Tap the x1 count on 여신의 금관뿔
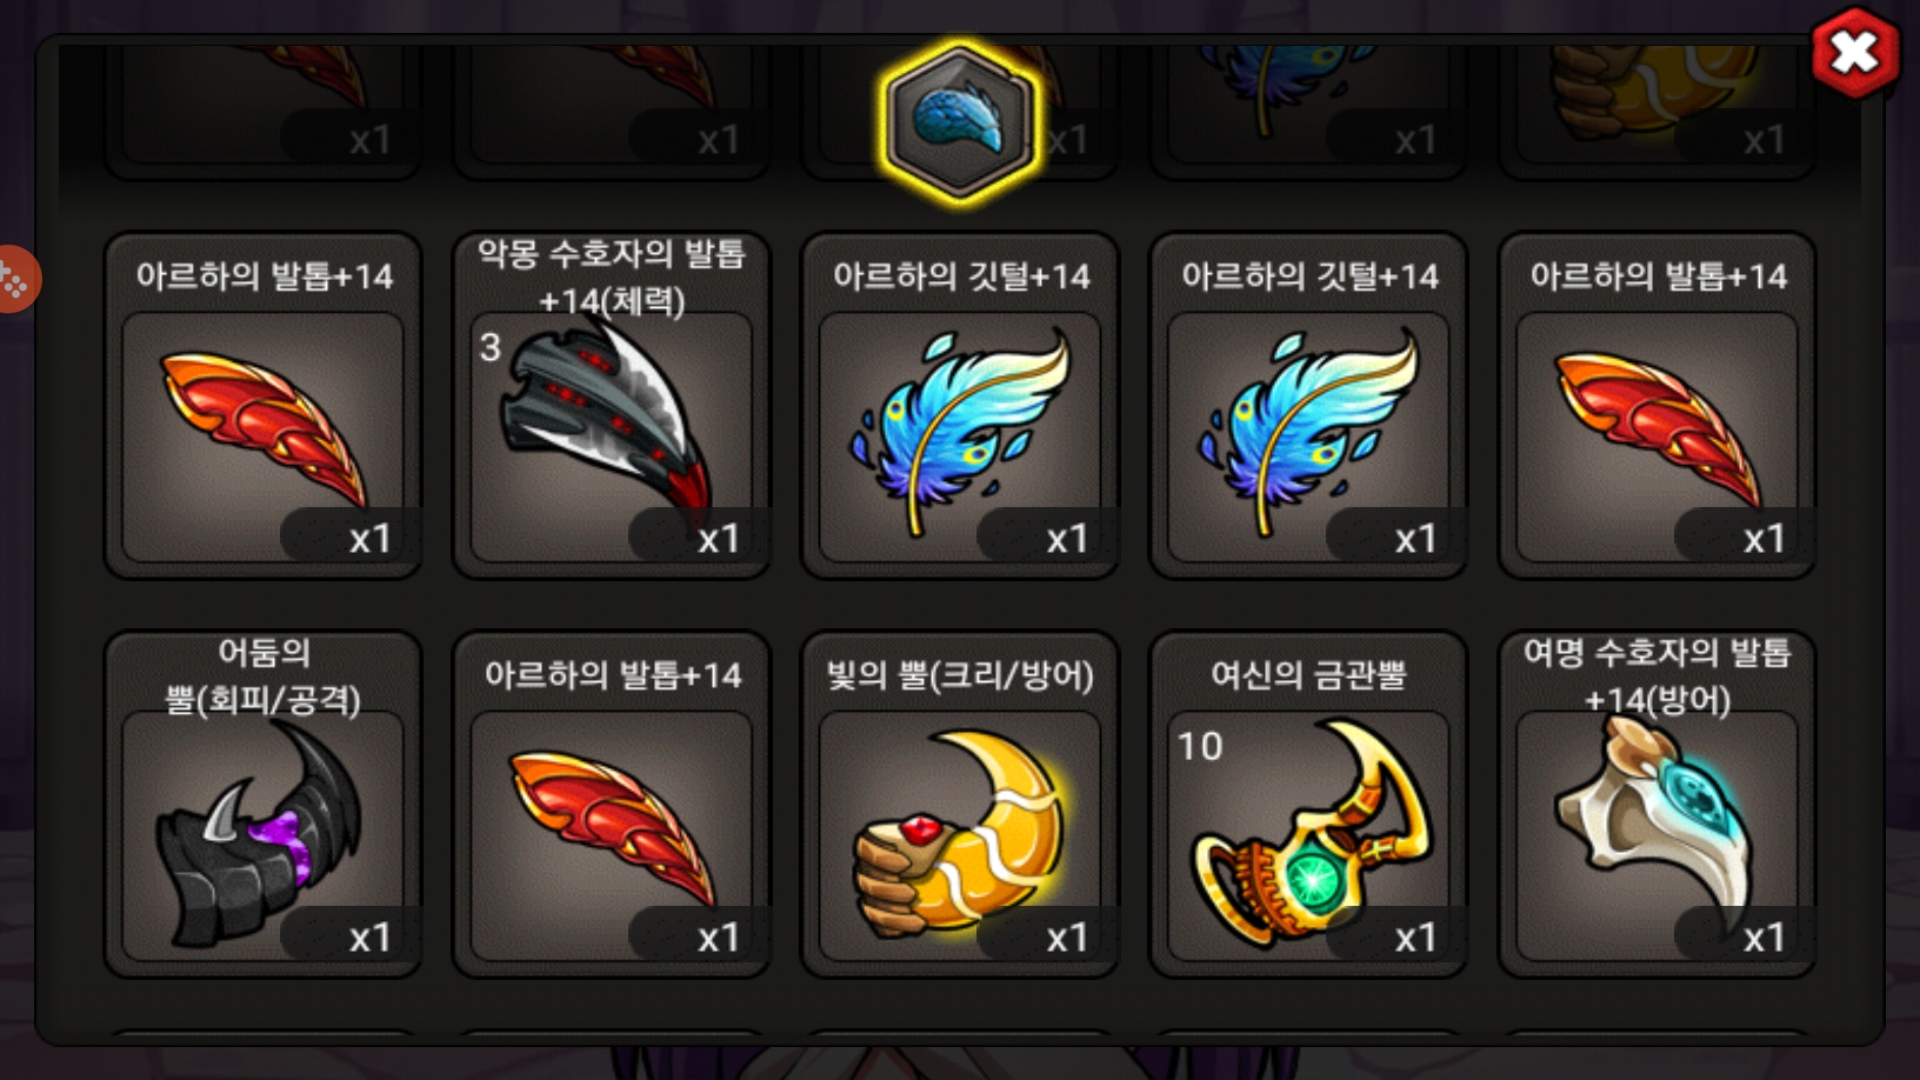 click(1415, 937)
